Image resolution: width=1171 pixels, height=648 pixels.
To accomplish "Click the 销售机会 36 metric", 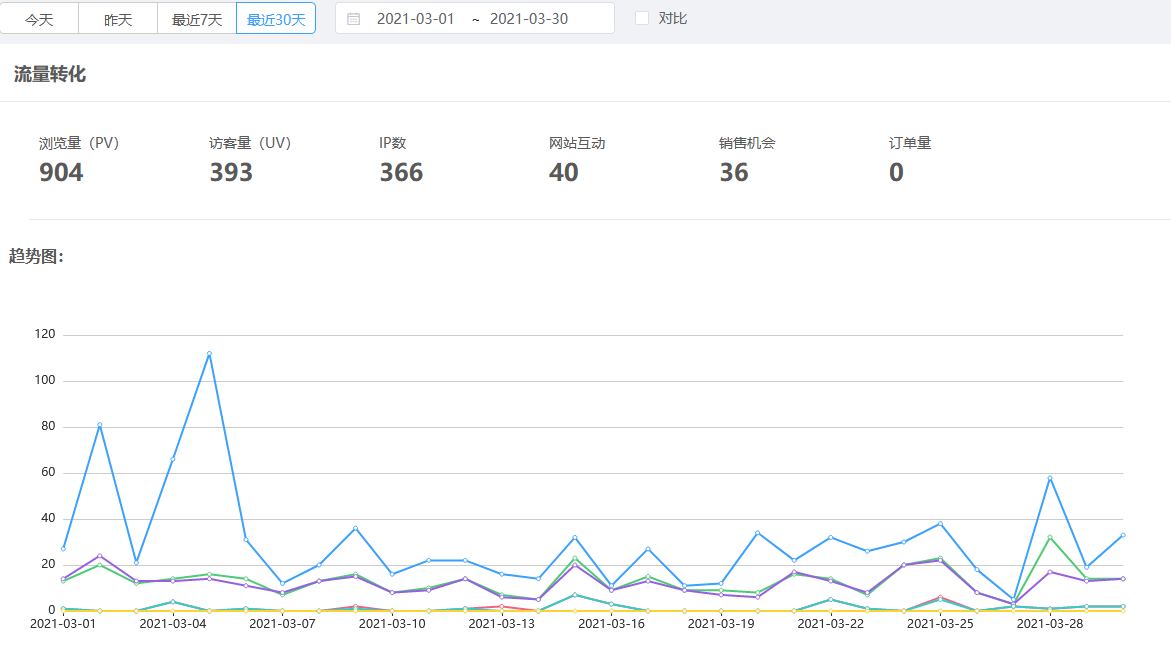I will (747, 160).
